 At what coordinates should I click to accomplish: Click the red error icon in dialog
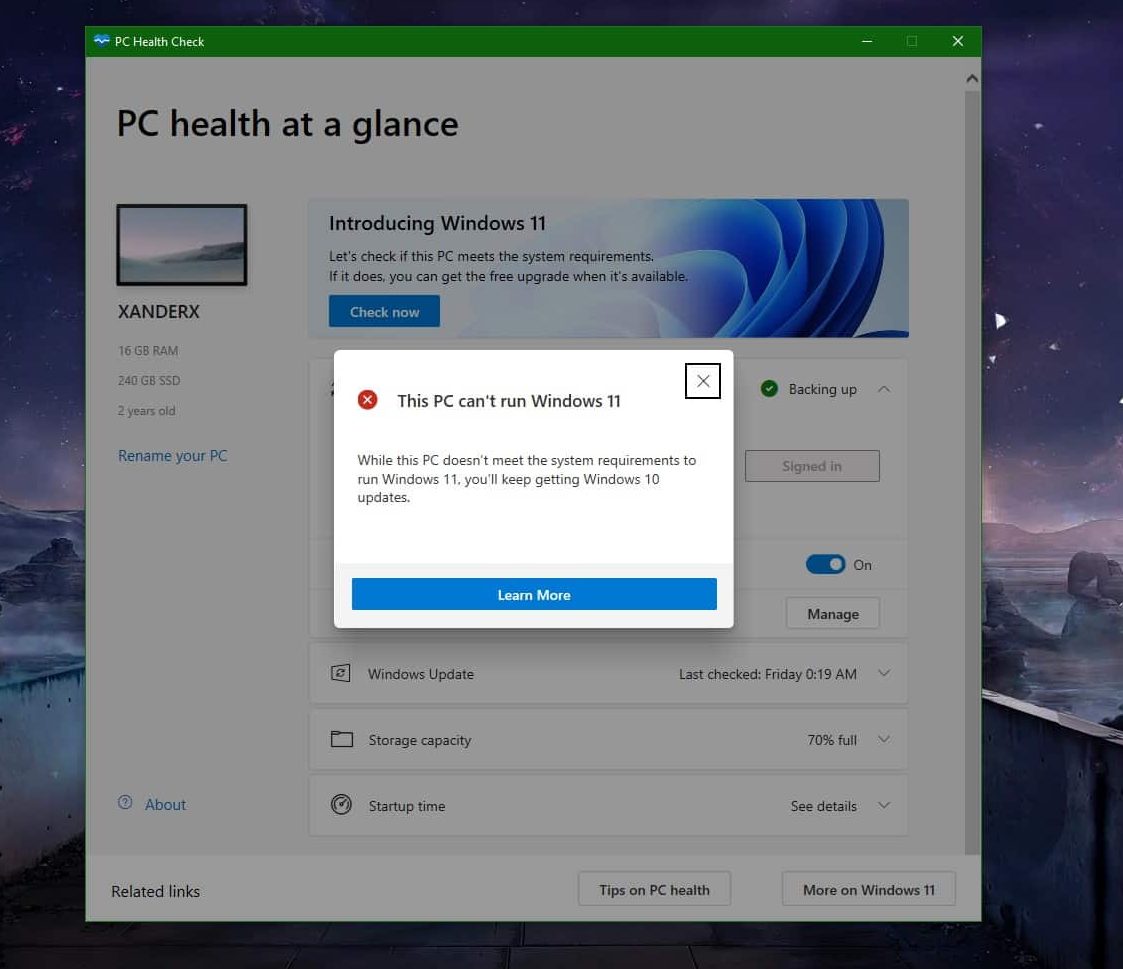tap(367, 400)
